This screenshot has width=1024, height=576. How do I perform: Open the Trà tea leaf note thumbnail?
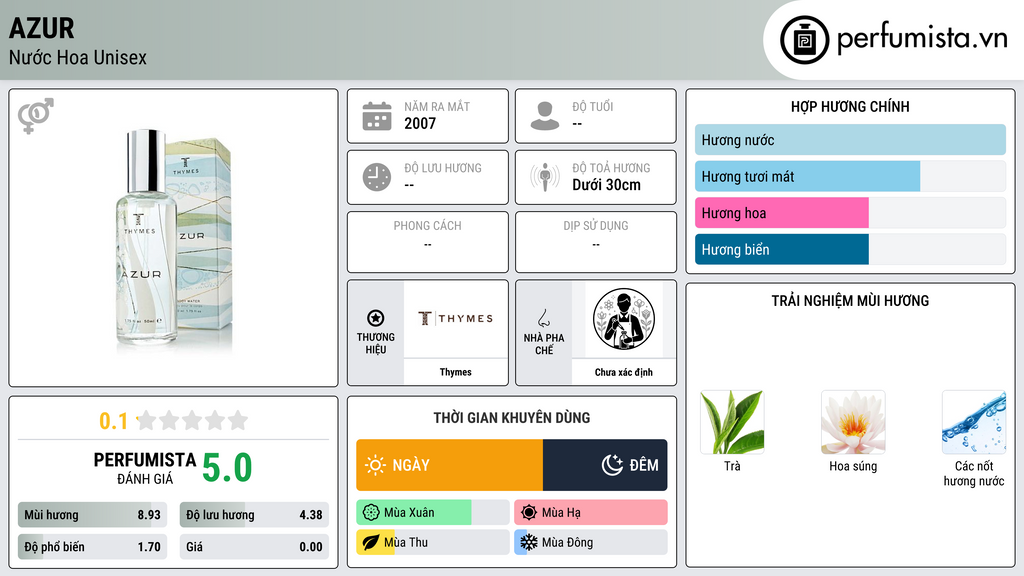click(732, 422)
